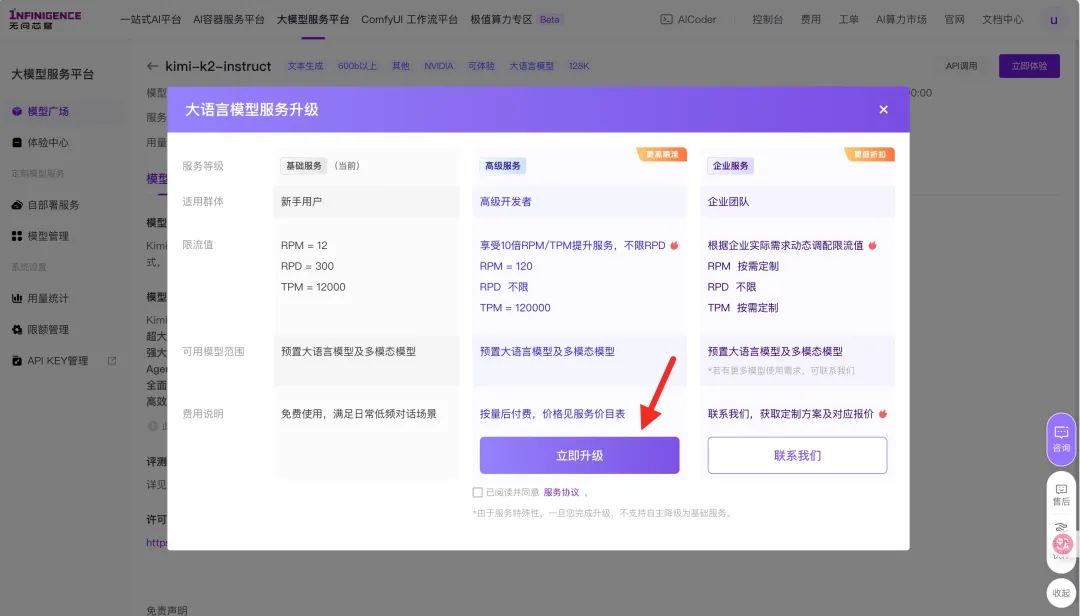Open 费用 from the top bar
This screenshot has height=616, width=1080.
point(811,19)
